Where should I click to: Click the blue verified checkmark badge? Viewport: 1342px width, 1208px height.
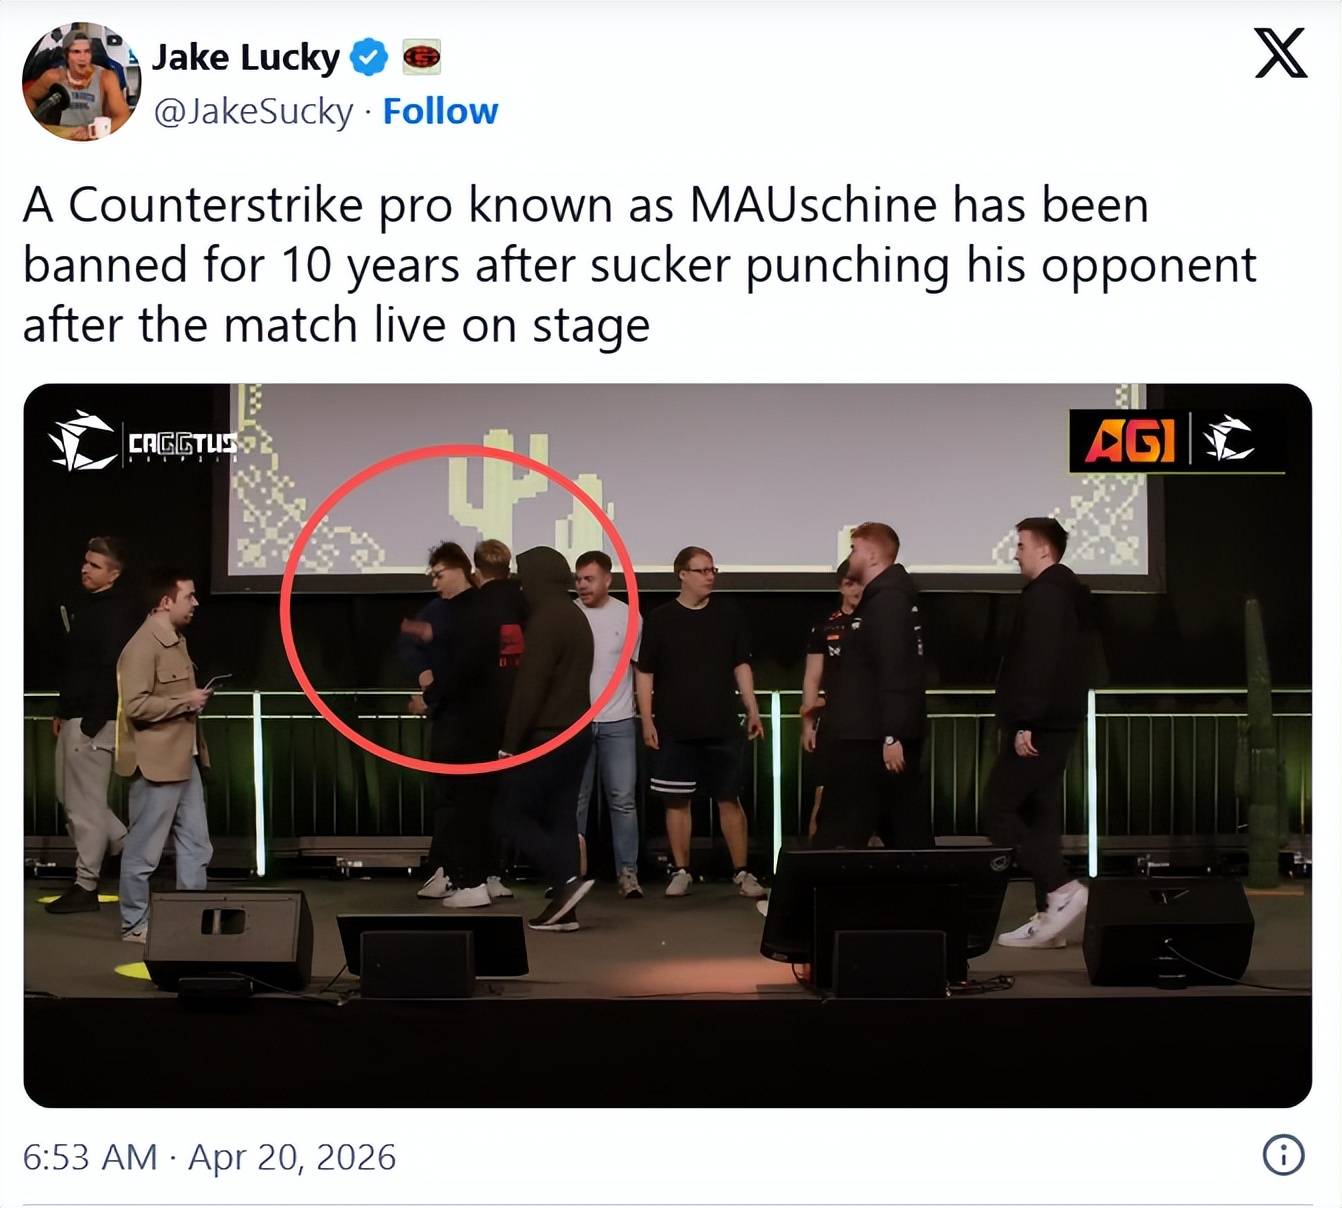point(370,57)
